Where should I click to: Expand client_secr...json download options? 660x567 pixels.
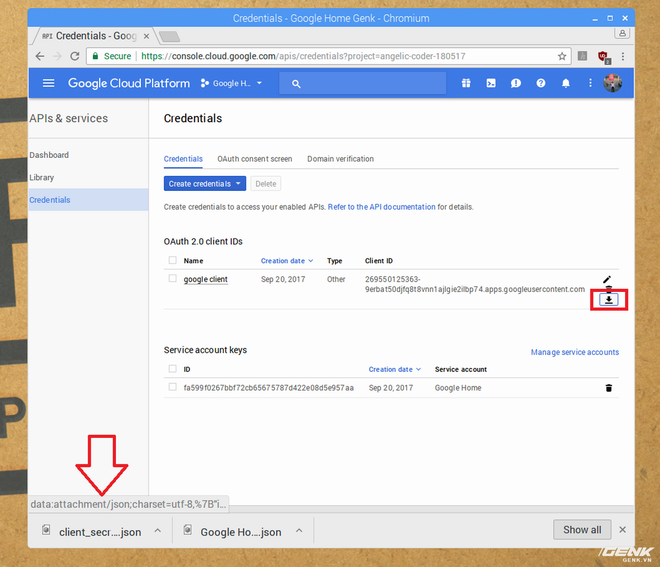pos(157,530)
